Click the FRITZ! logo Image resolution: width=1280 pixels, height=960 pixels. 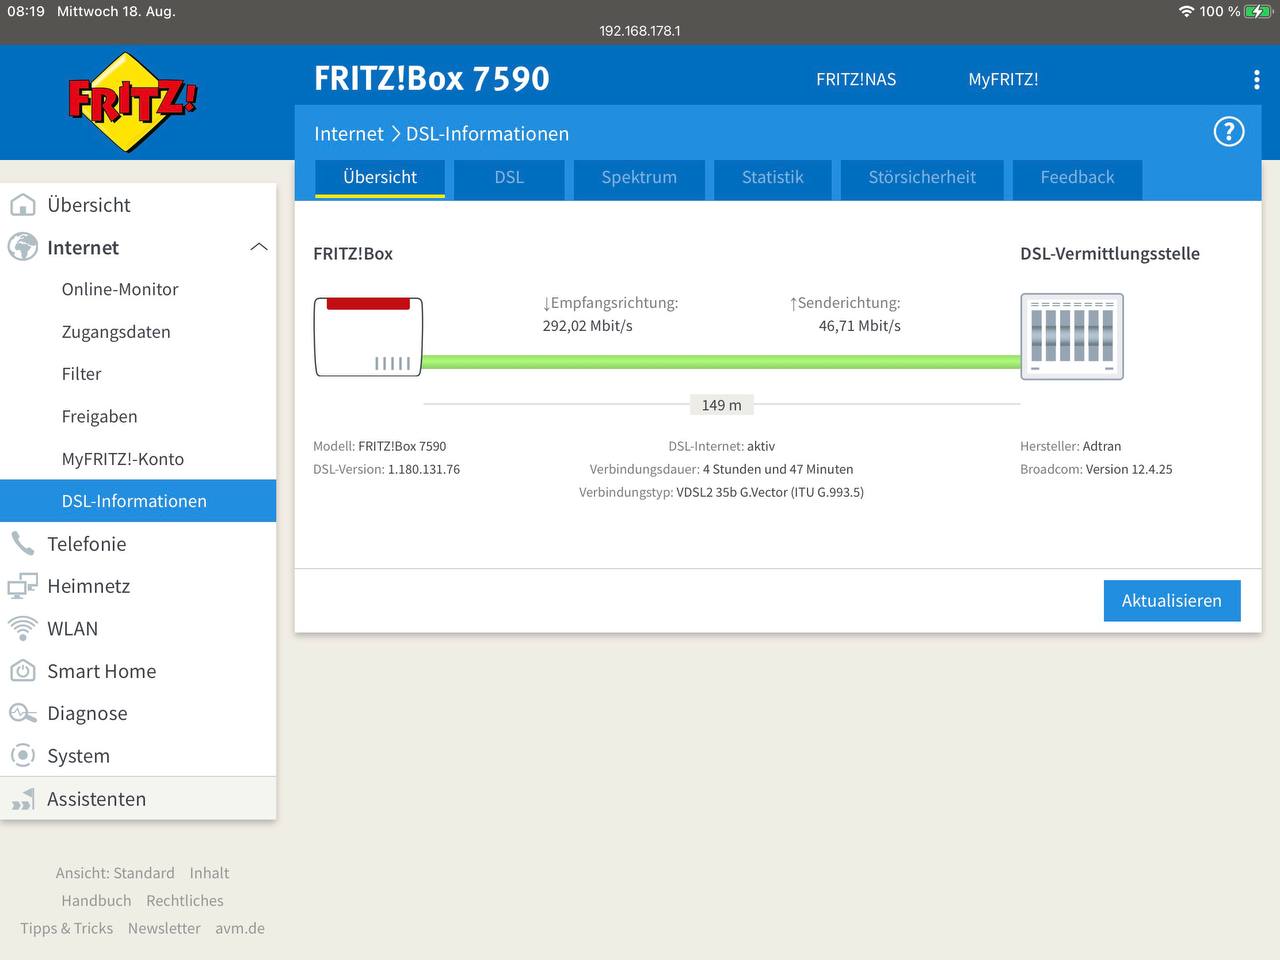tap(132, 102)
